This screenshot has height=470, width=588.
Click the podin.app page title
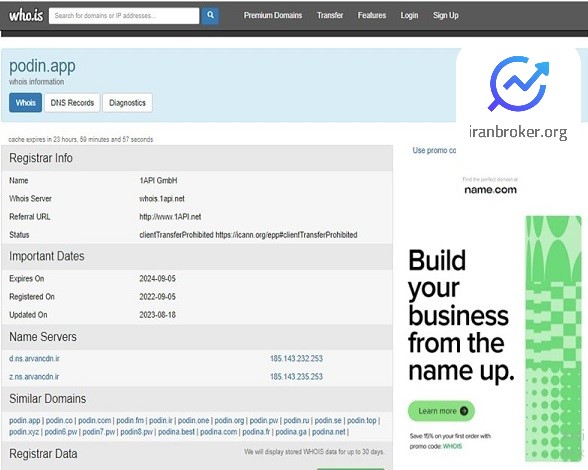[x=42, y=66]
